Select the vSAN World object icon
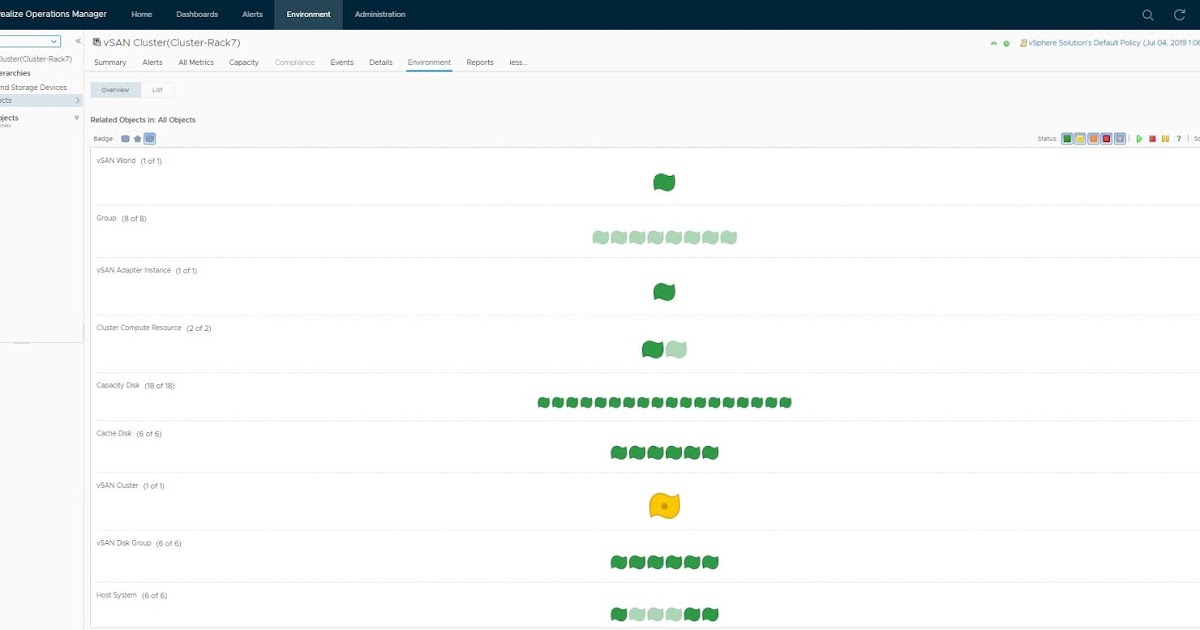Screen dimensions: 1200x630 pos(664,182)
